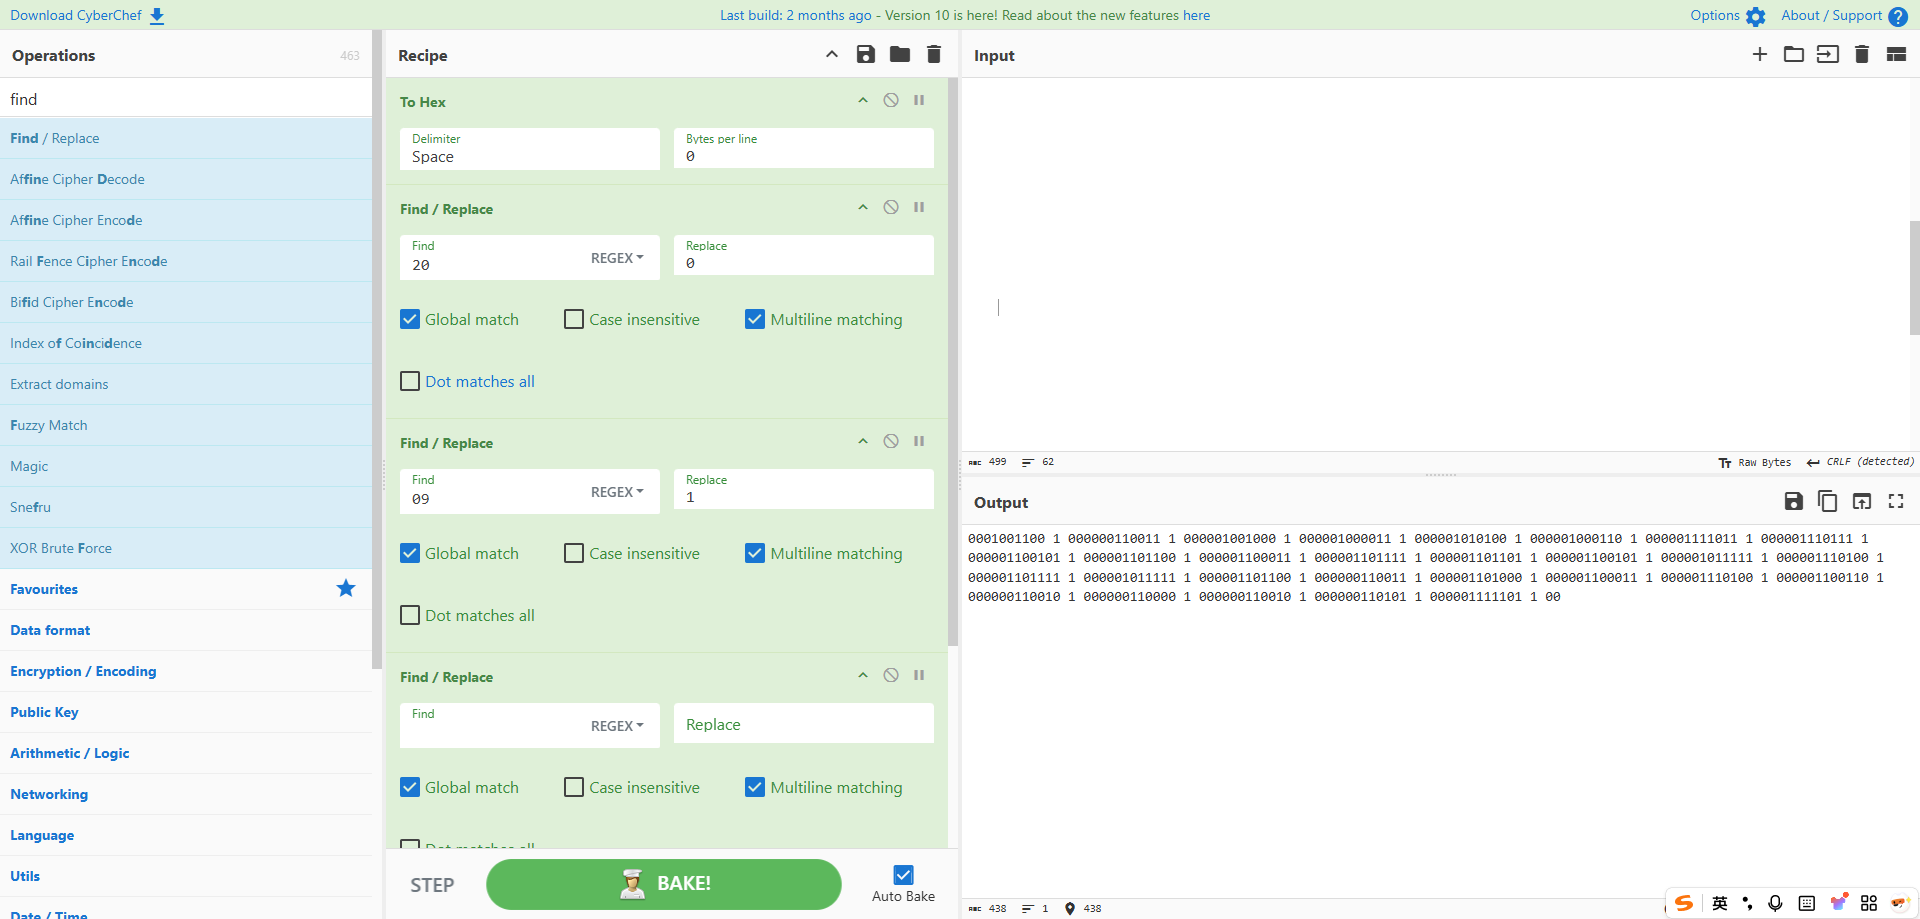Disable the third Find / Replace operation

891,676
